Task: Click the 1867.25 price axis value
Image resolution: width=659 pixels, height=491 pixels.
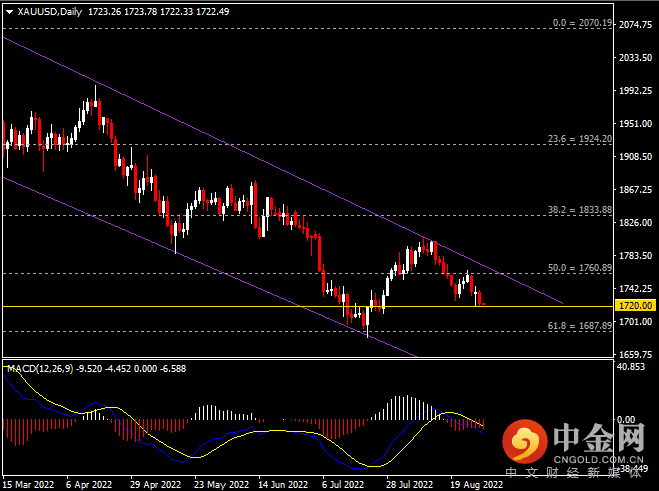Action: (x=635, y=190)
